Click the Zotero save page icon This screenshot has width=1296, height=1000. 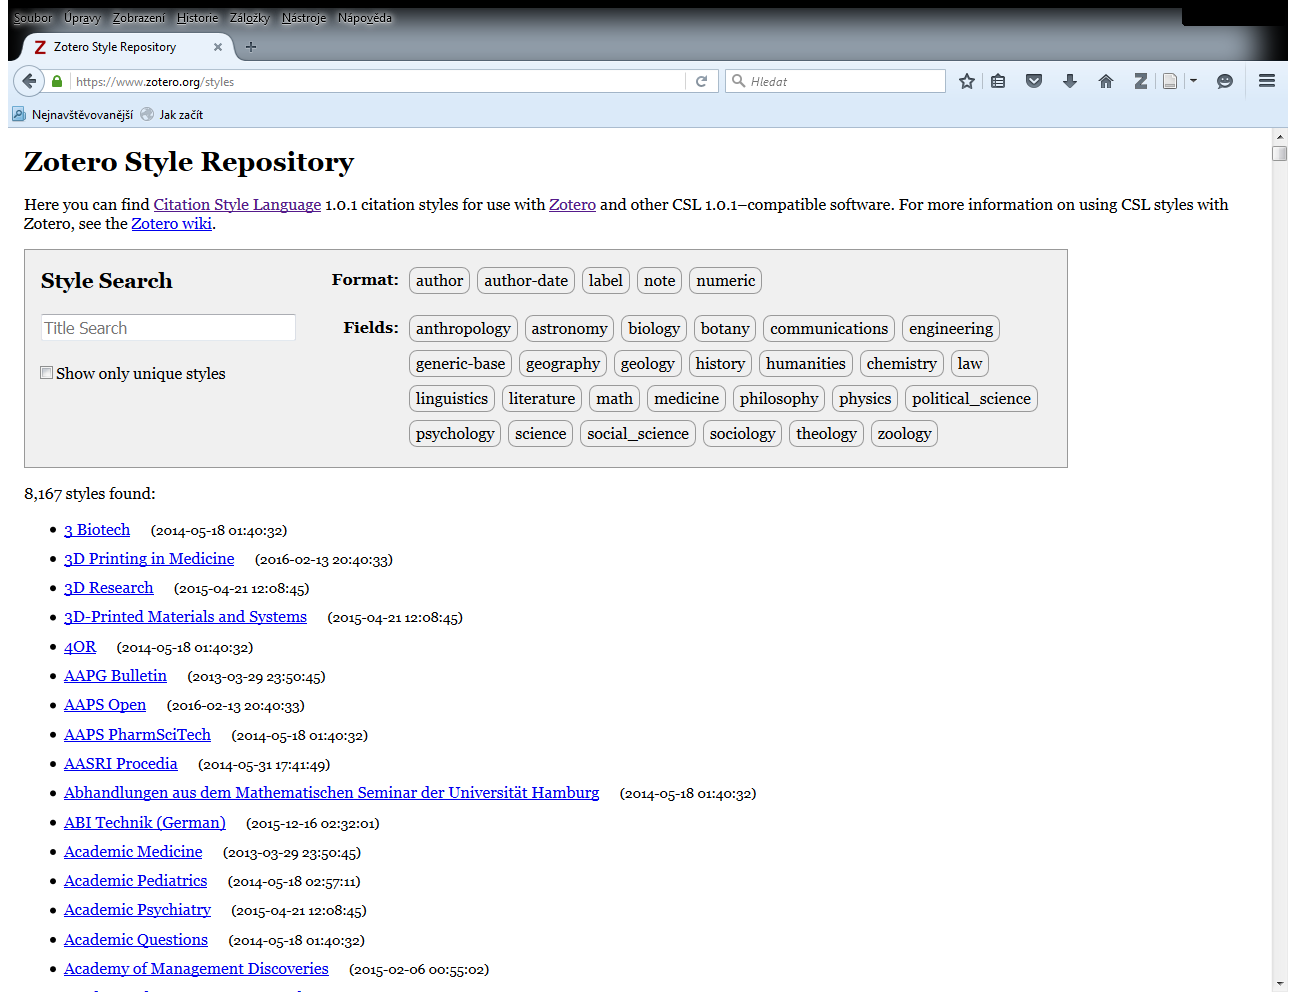coord(1170,81)
